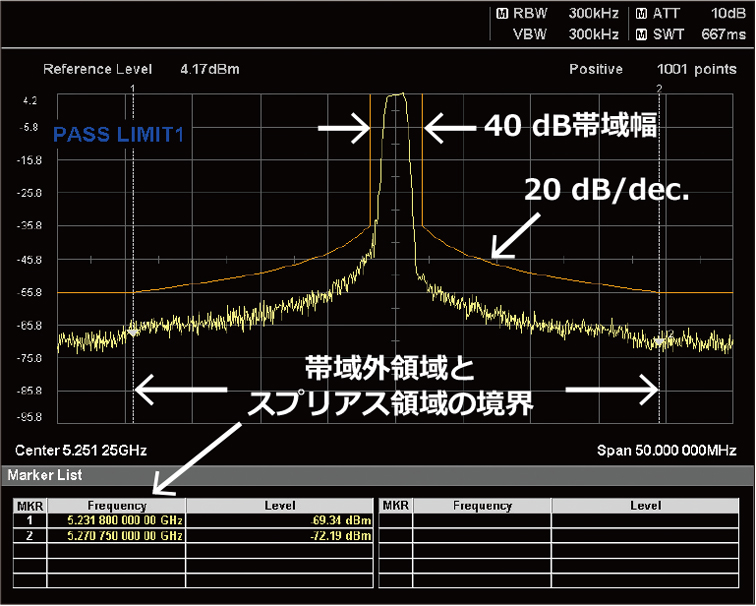Click the Center 5.251 25GHz readout
756x606 pixels.
tap(81, 450)
